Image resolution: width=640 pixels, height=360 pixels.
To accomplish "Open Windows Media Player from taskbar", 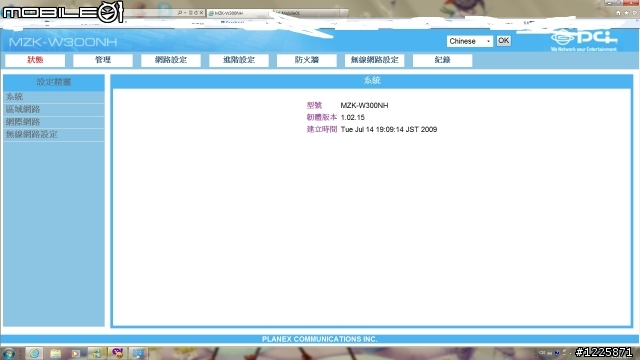I will tap(76, 353).
